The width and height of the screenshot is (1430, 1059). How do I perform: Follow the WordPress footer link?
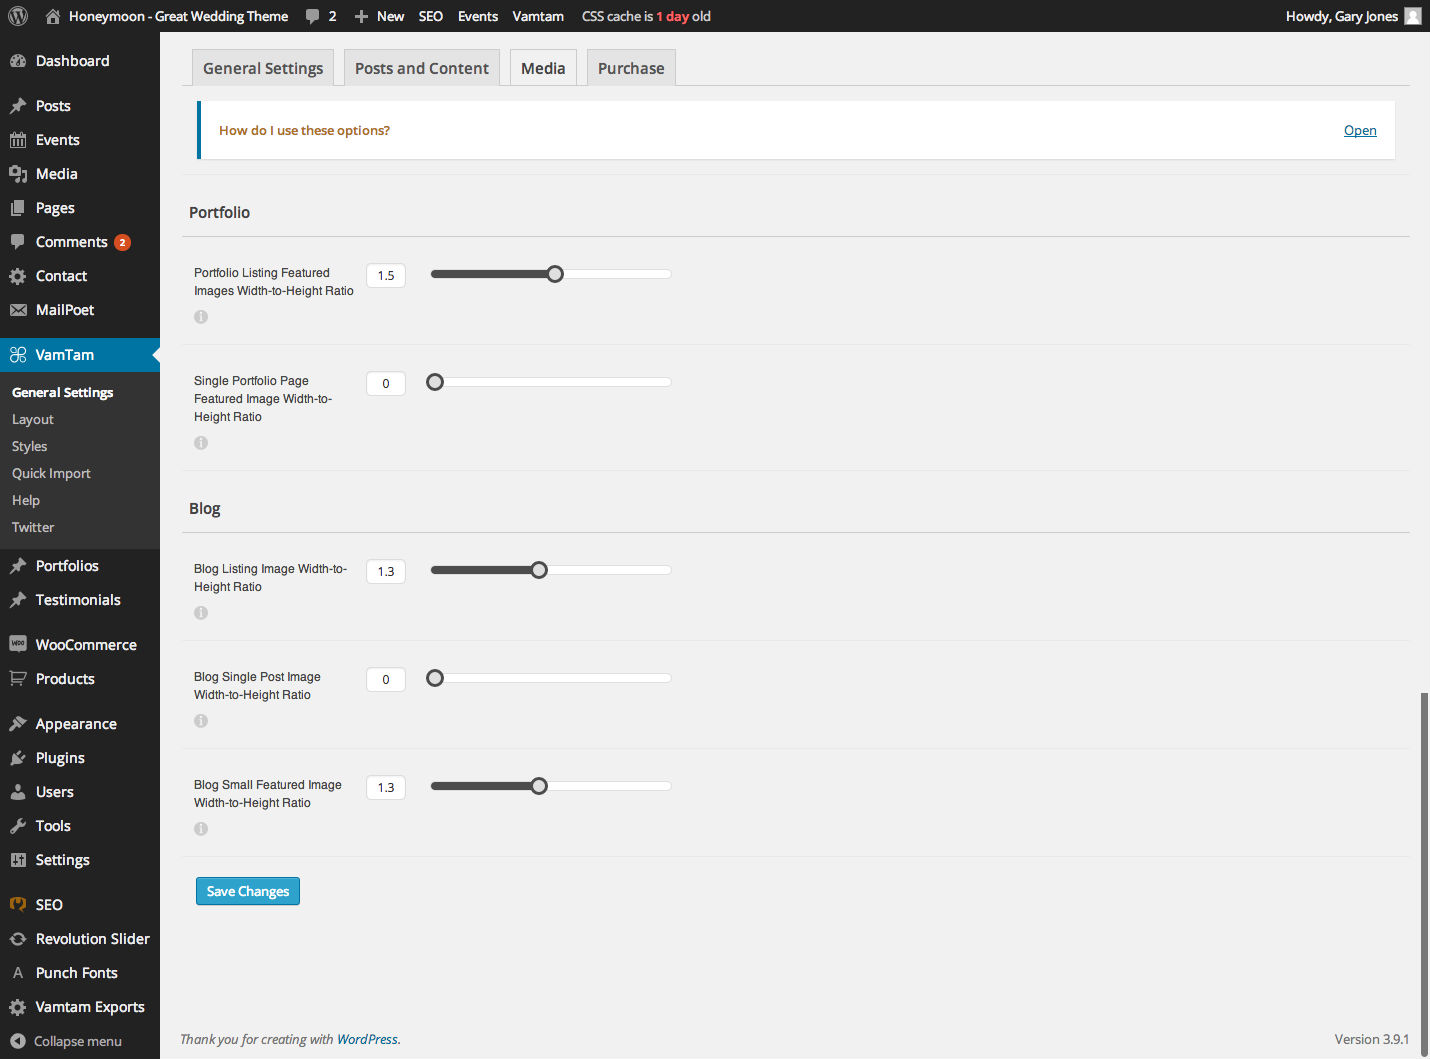click(366, 1039)
